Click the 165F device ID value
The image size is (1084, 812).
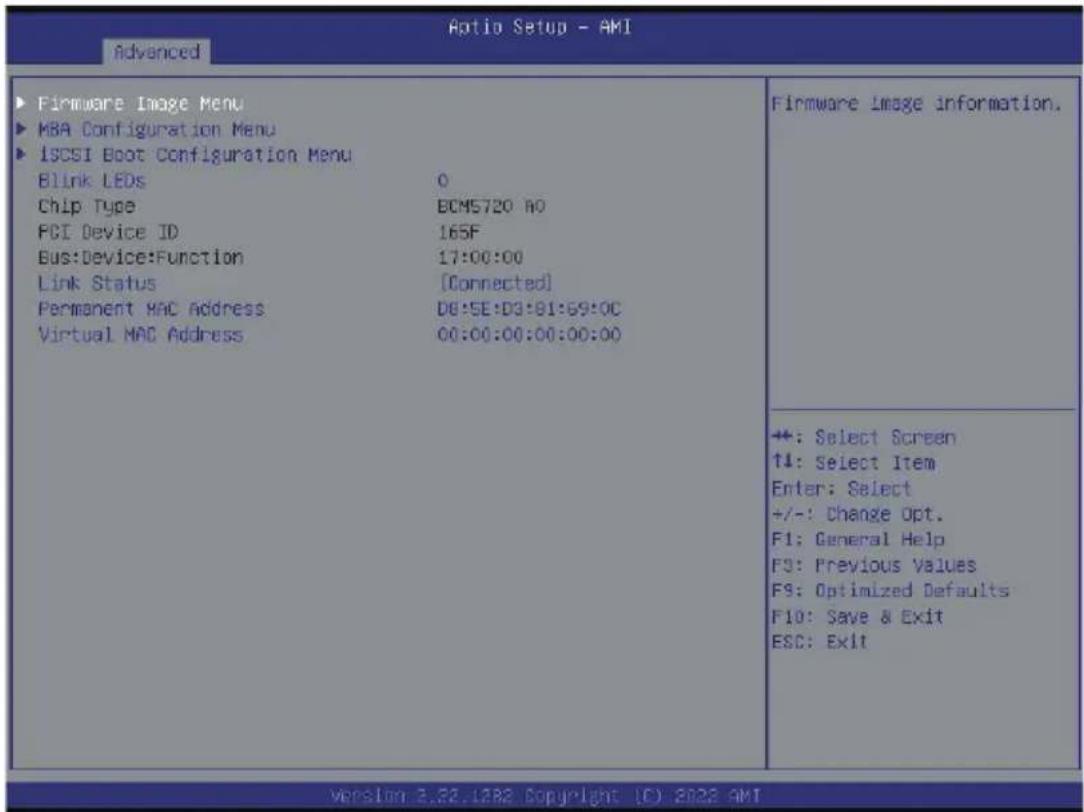pyautogui.click(x=458, y=232)
